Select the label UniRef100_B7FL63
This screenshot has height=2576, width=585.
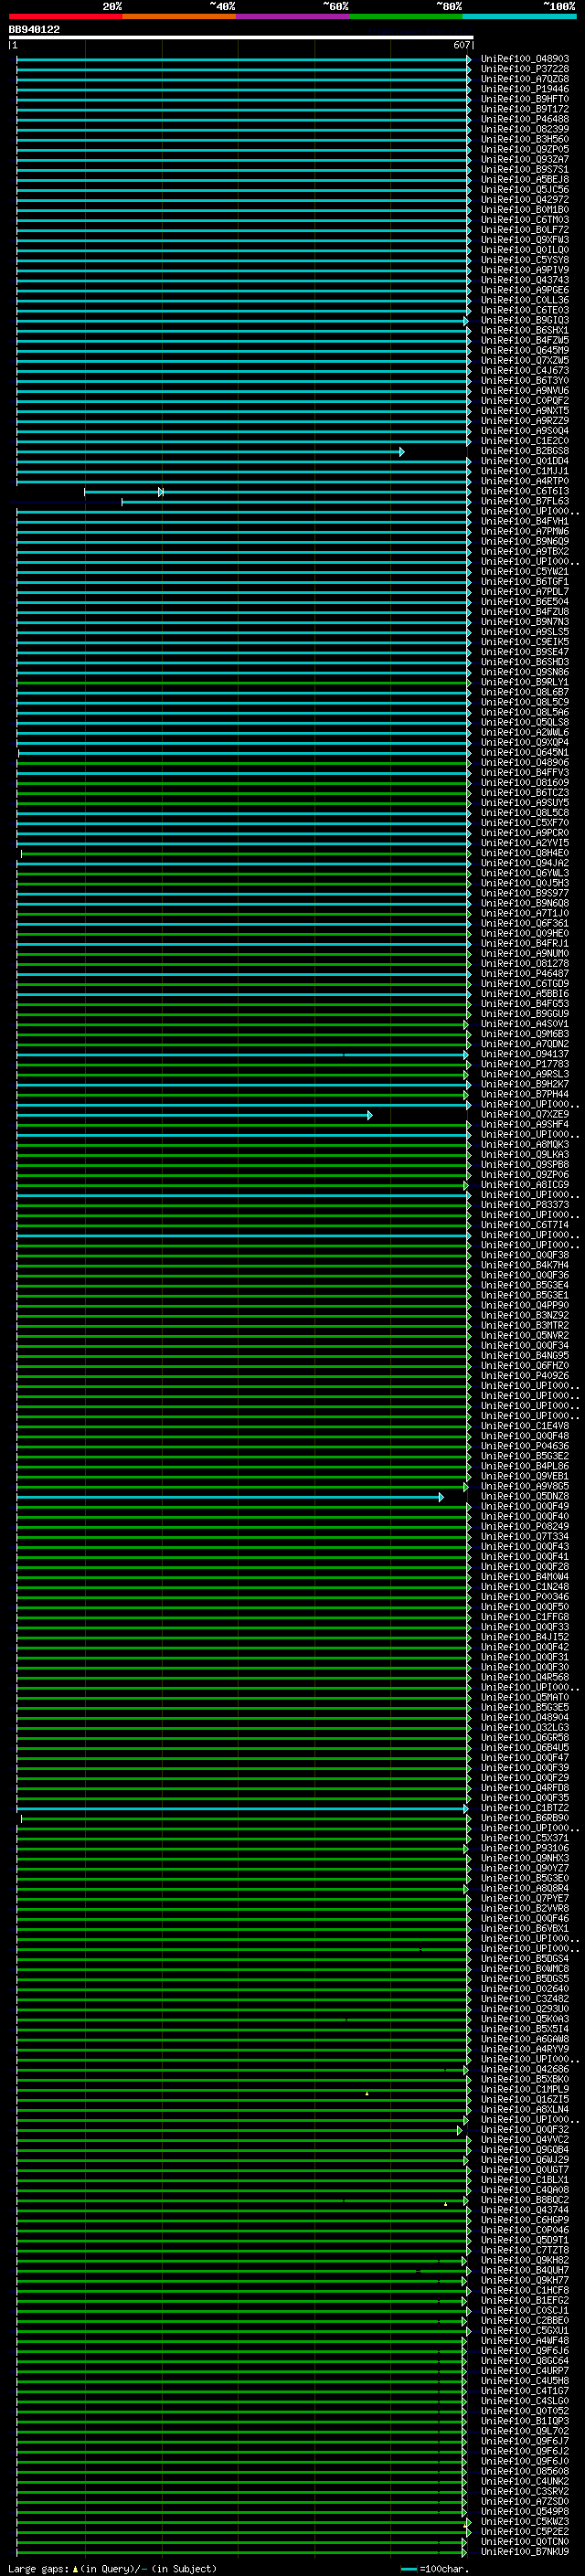click(524, 501)
